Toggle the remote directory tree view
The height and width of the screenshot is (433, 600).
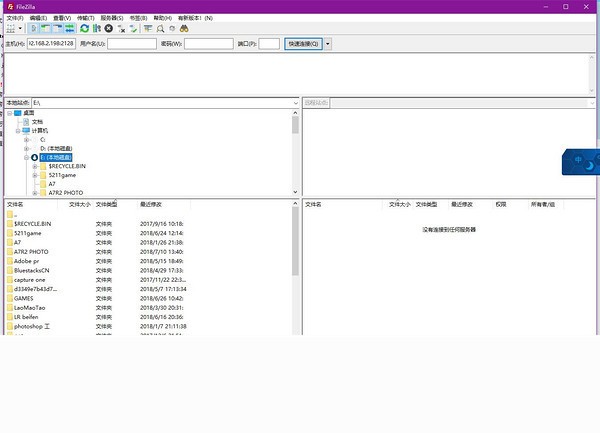tap(57, 28)
